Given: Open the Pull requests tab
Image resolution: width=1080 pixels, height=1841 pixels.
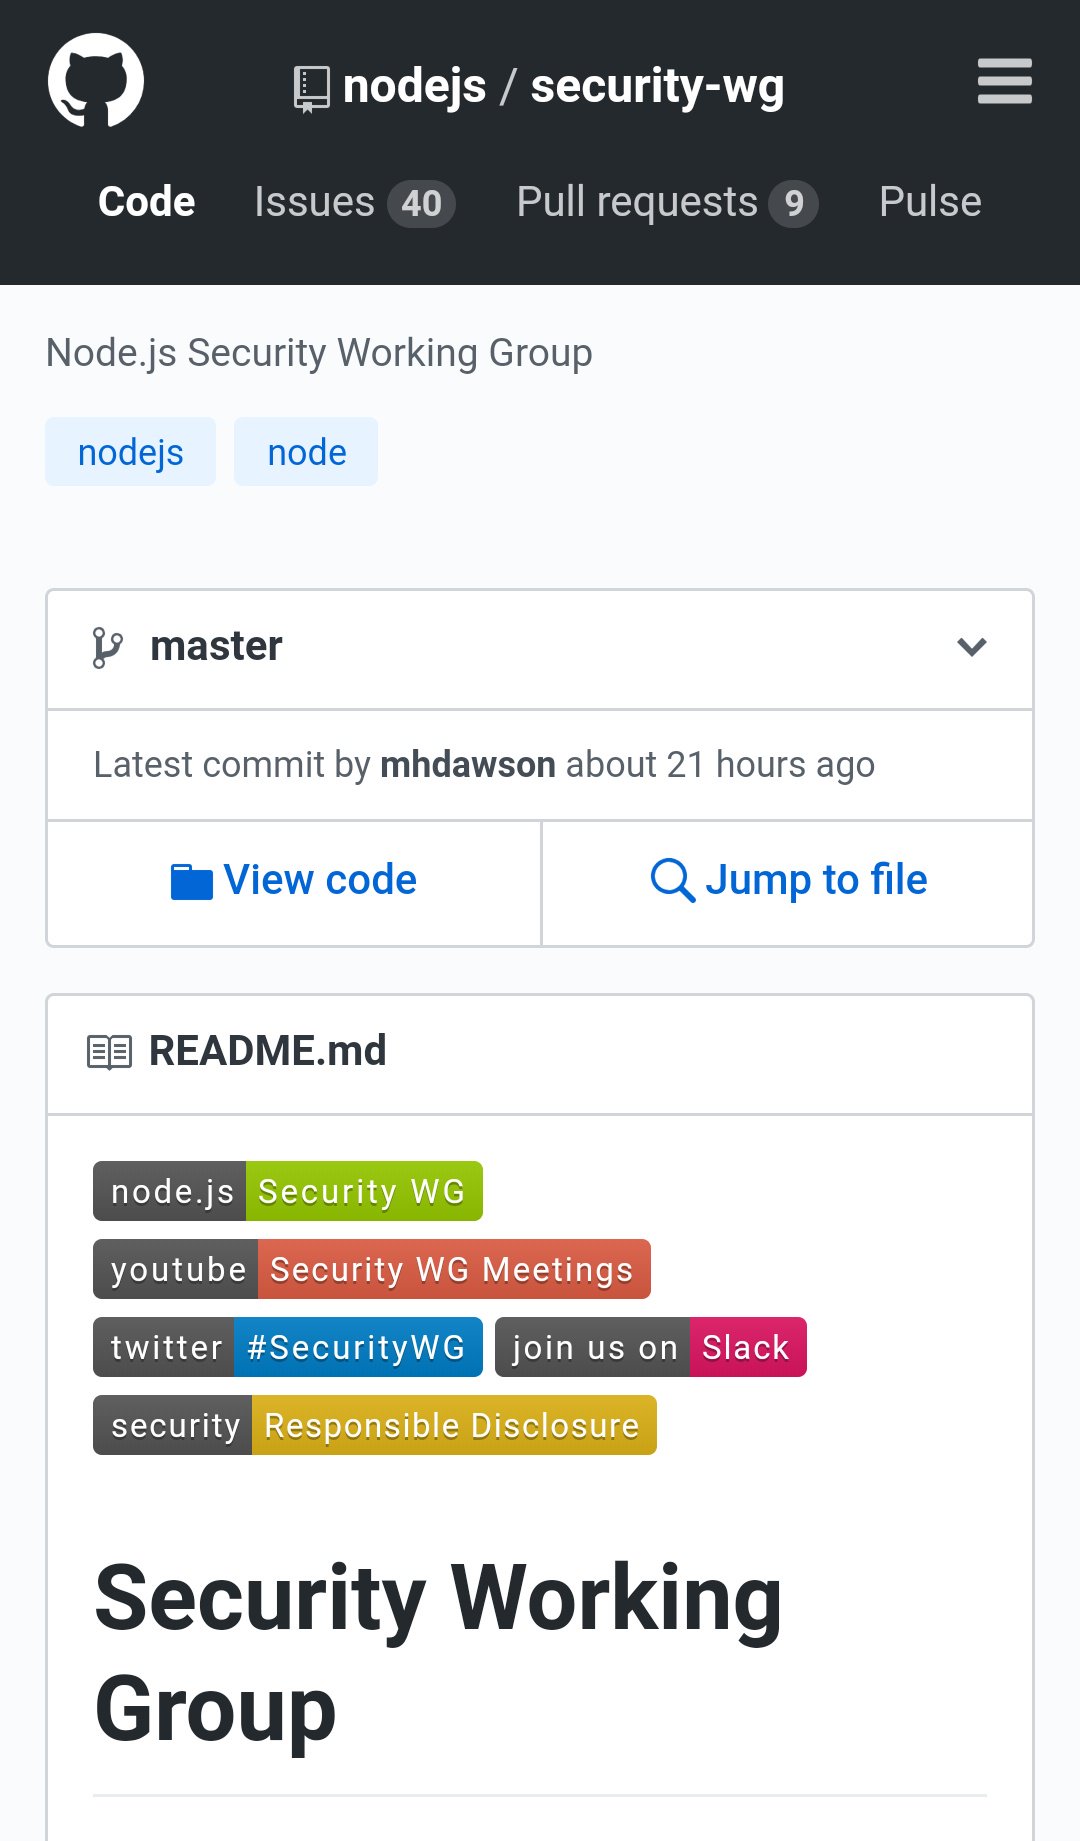Looking at the screenshot, I should 667,203.
